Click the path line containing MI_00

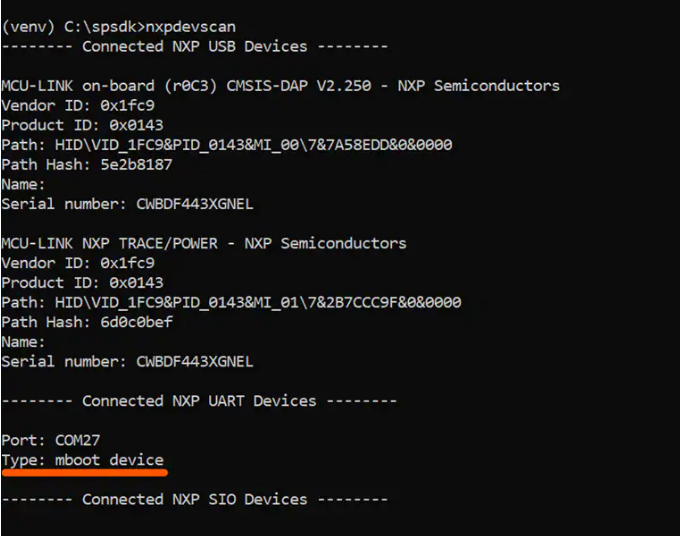point(227,145)
